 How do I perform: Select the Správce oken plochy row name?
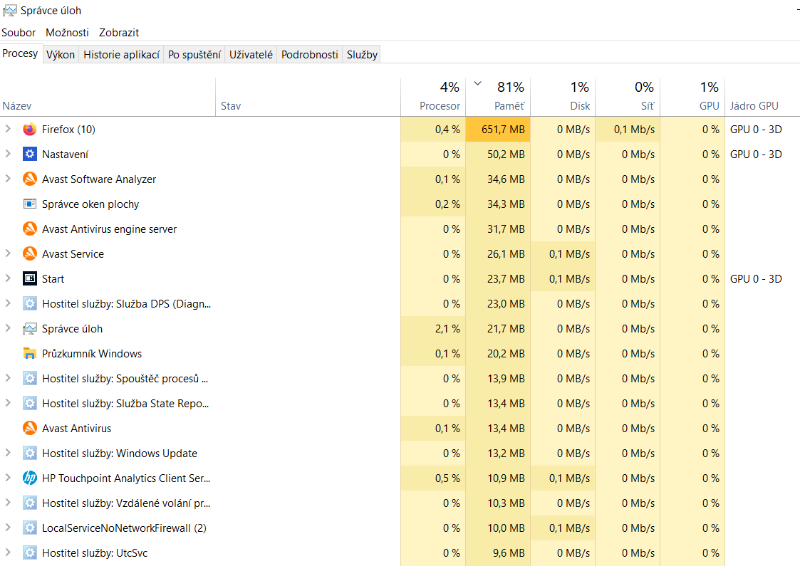[x=90, y=204]
